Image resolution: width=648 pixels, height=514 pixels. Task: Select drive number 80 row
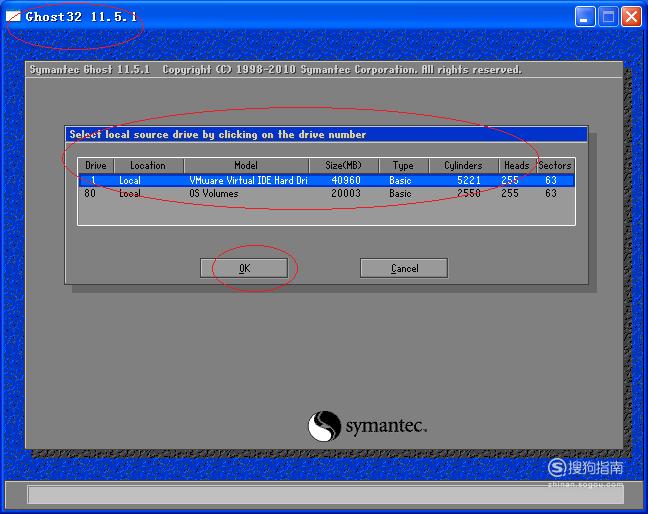click(x=326, y=193)
